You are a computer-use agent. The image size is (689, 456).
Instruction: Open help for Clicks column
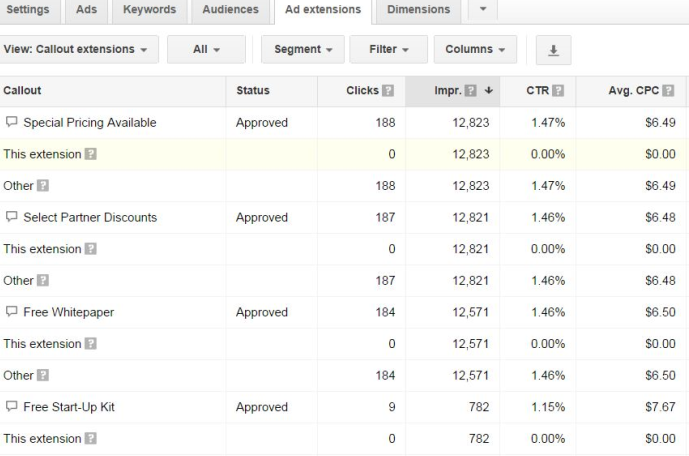click(x=388, y=90)
